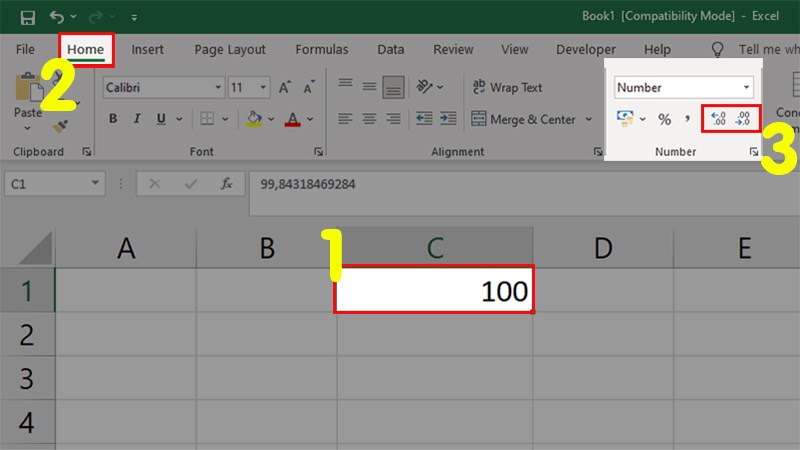Switch to the Formulas tab
Viewport: 800px width, 450px height.
tap(321, 49)
